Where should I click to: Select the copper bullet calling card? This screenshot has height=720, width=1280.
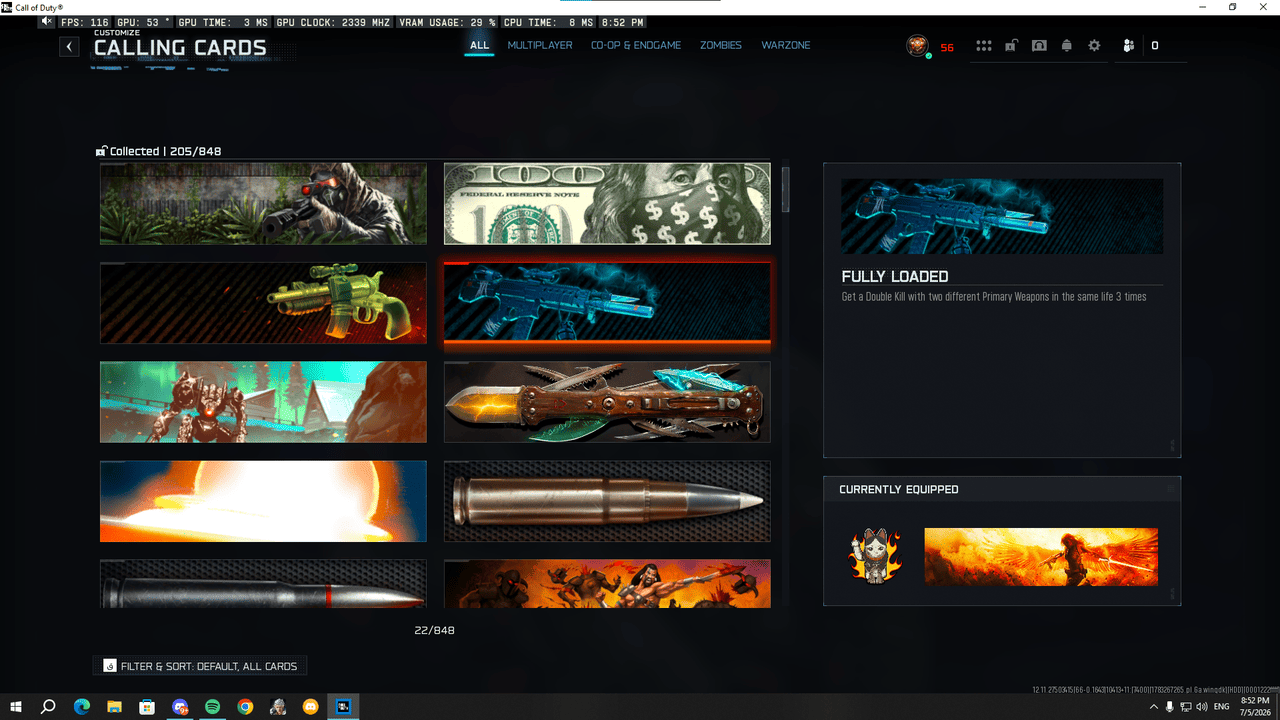(607, 501)
